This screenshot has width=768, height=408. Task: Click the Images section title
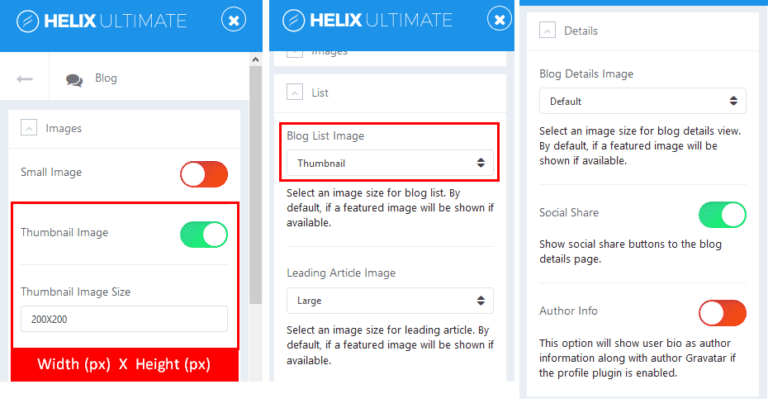tap(64, 128)
